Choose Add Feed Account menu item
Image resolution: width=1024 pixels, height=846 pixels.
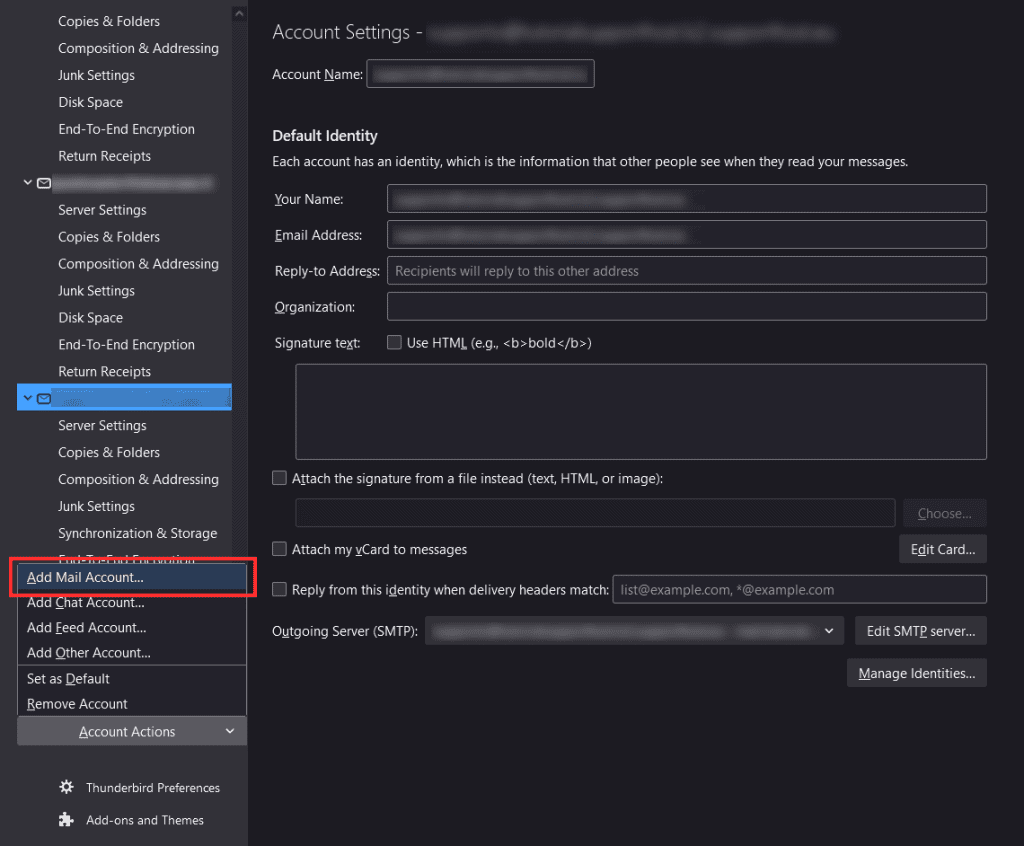pyautogui.click(x=132, y=628)
